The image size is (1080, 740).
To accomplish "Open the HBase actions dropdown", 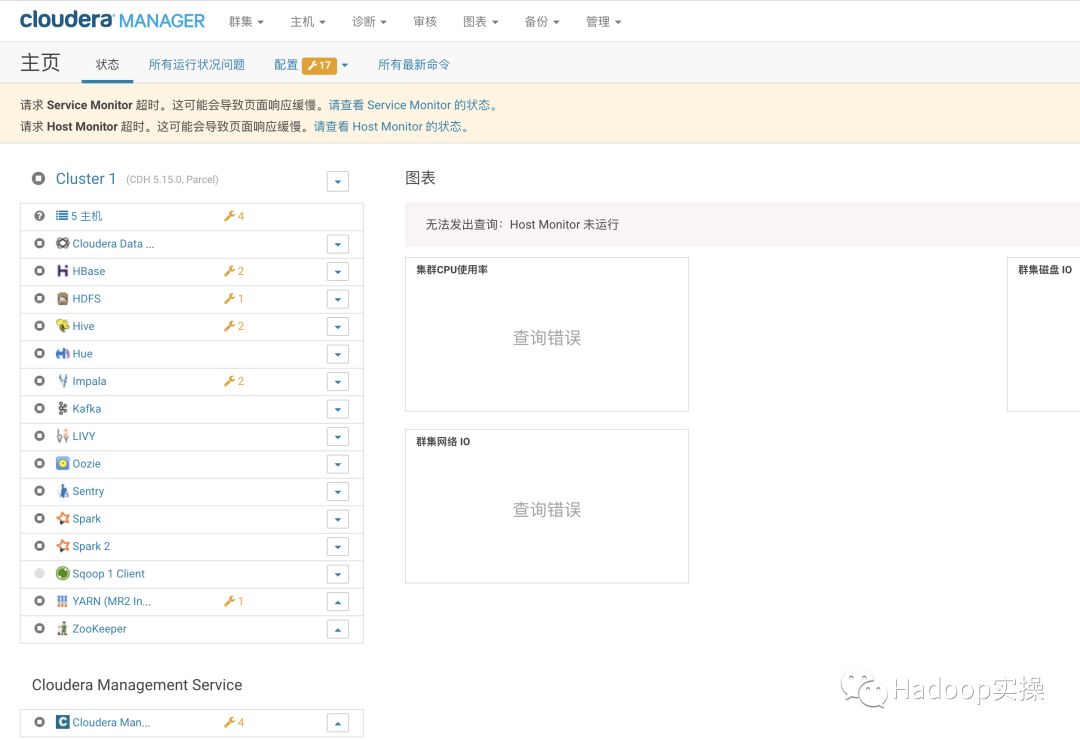I will coord(338,271).
